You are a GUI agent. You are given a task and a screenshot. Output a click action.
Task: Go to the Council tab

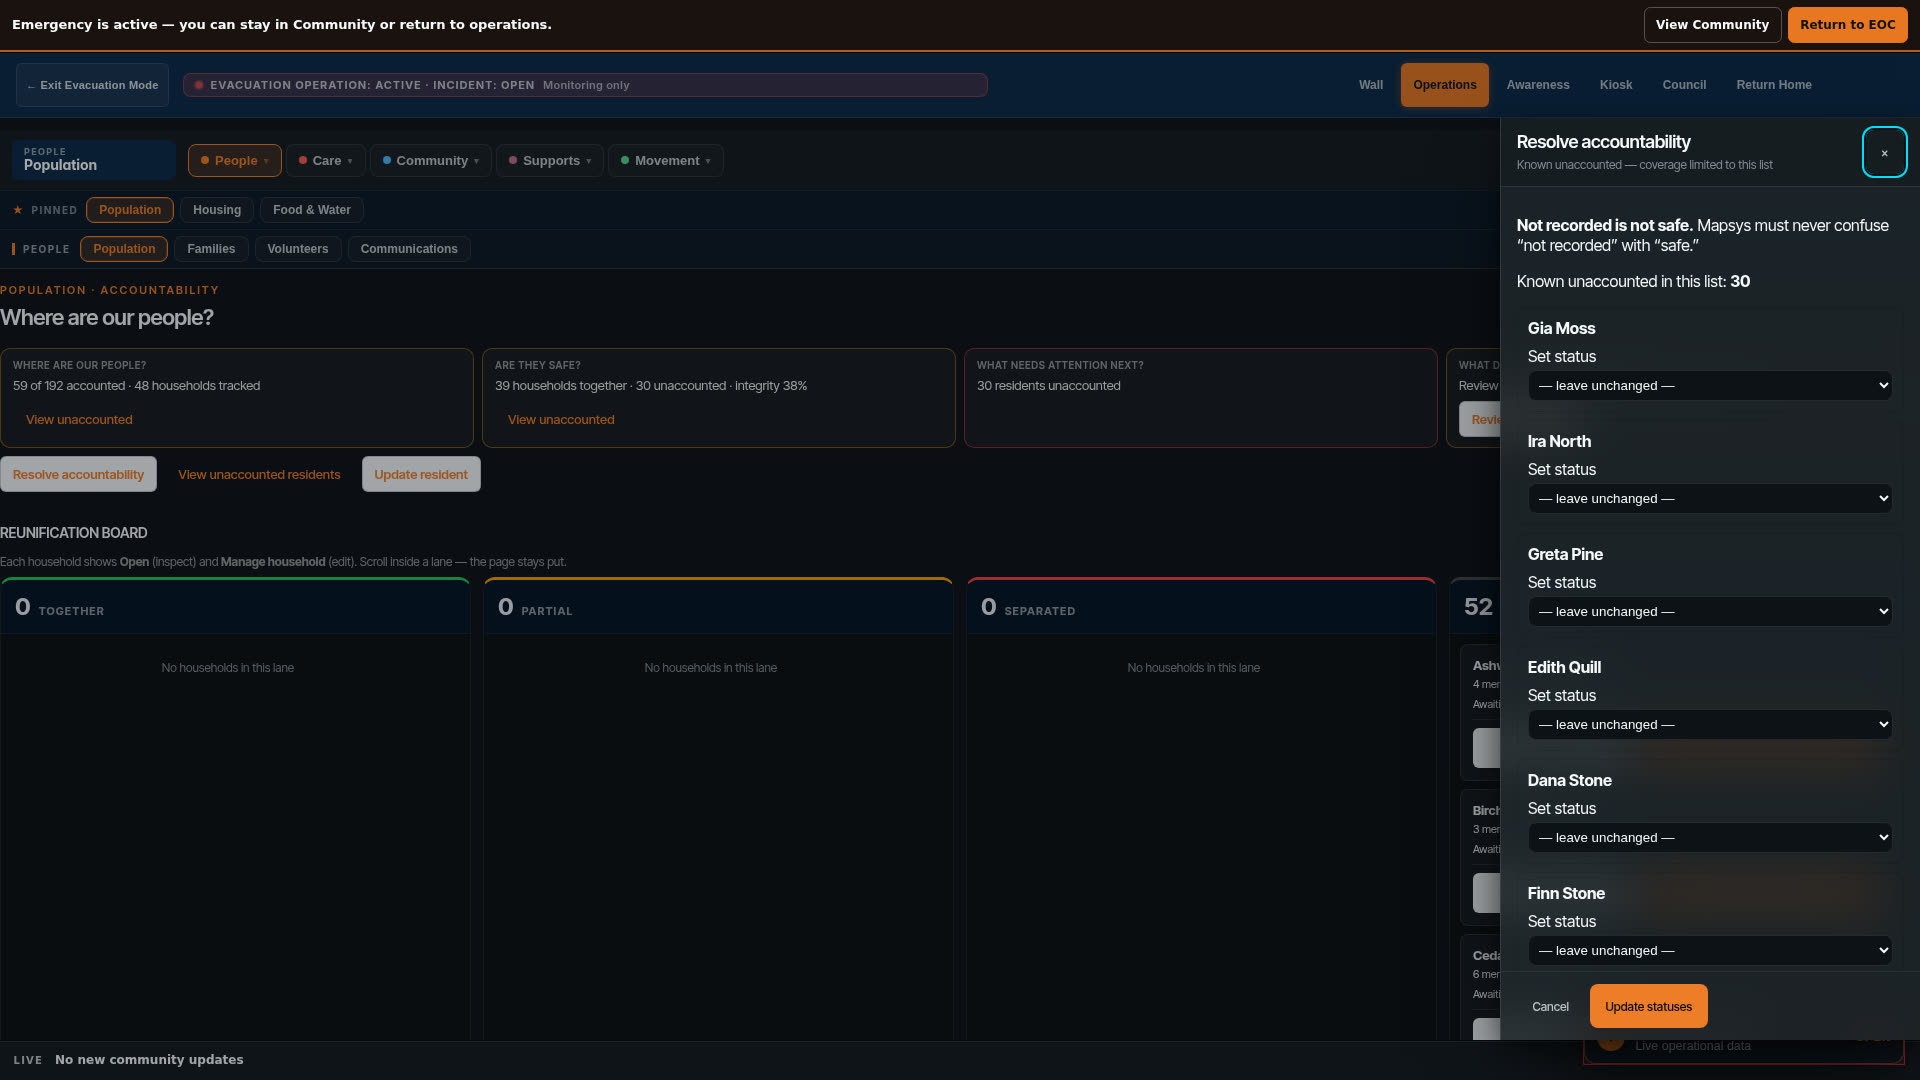click(1684, 85)
